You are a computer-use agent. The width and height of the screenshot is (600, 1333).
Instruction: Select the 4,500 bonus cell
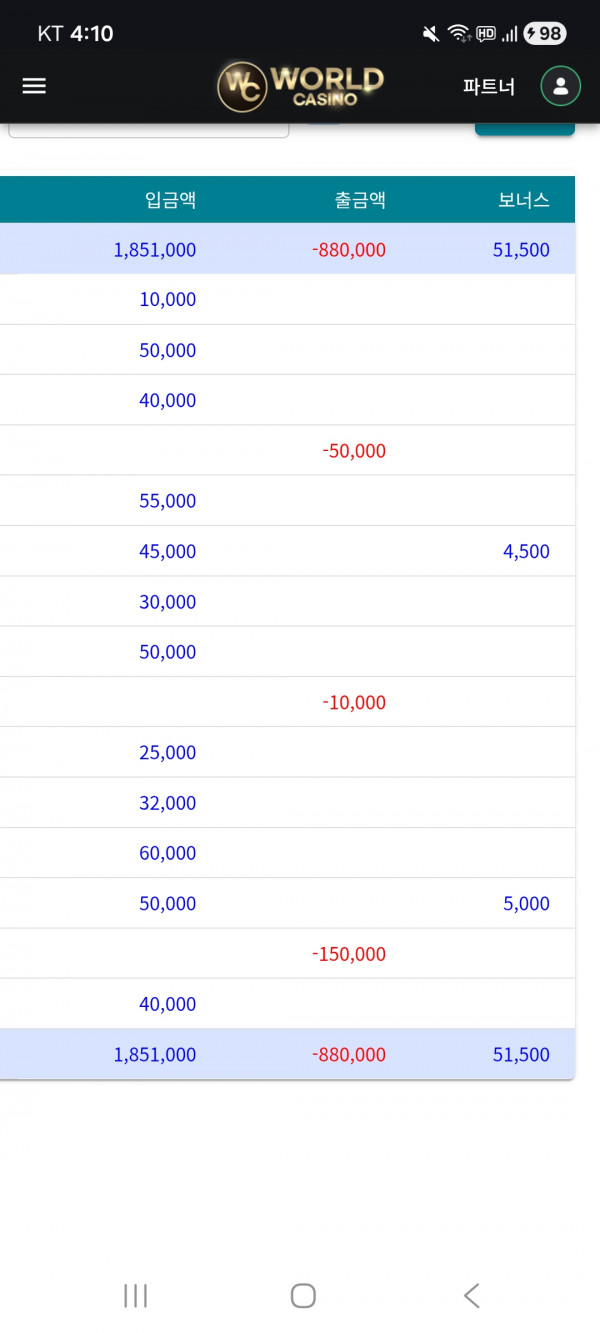coord(527,552)
